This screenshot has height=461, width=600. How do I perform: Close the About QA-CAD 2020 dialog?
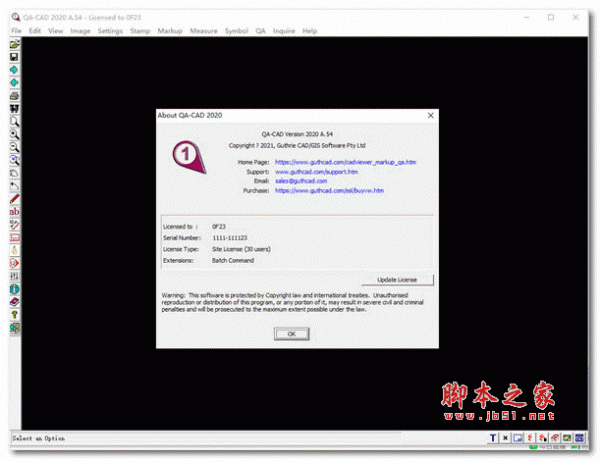pos(430,116)
